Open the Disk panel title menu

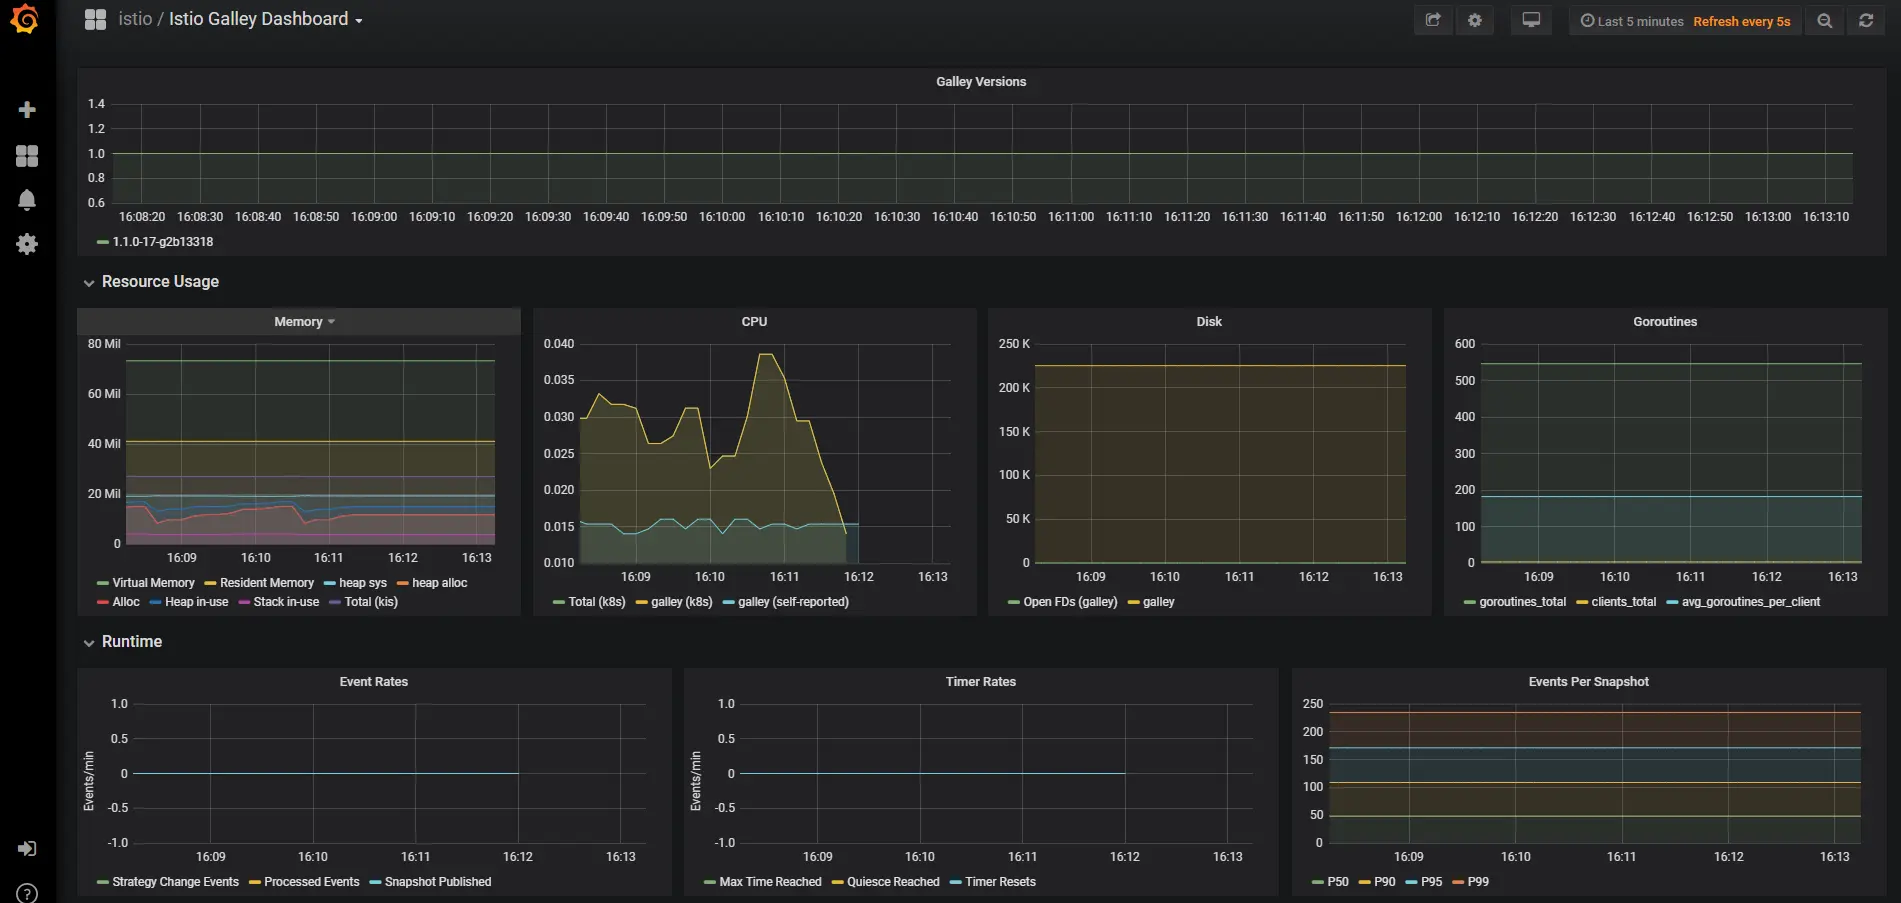[1209, 322]
